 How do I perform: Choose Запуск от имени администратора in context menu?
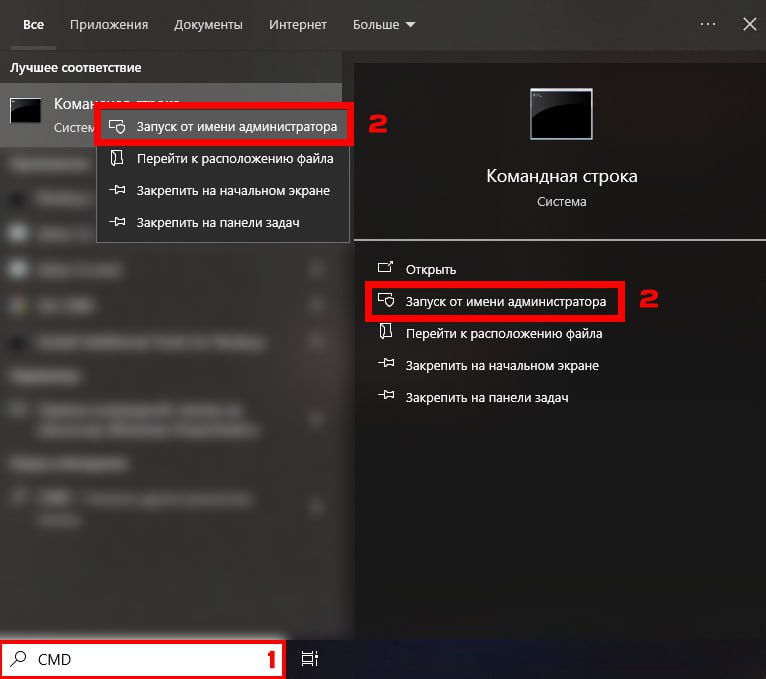click(x=236, y=127)
